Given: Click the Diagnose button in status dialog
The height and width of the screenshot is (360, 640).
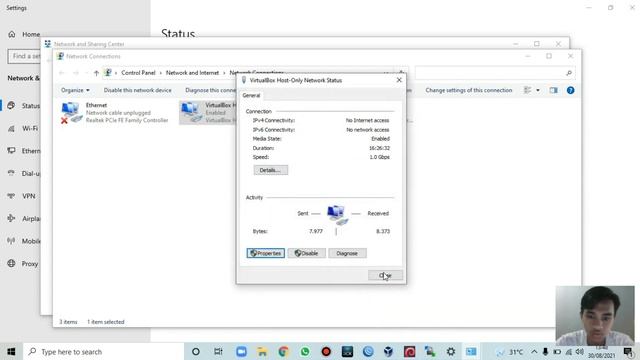Looking at the screenshot, I should [x=347, y=253].
